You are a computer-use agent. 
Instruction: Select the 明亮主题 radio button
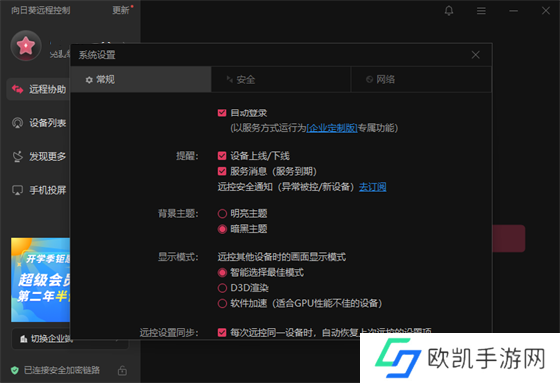[222, 214]
